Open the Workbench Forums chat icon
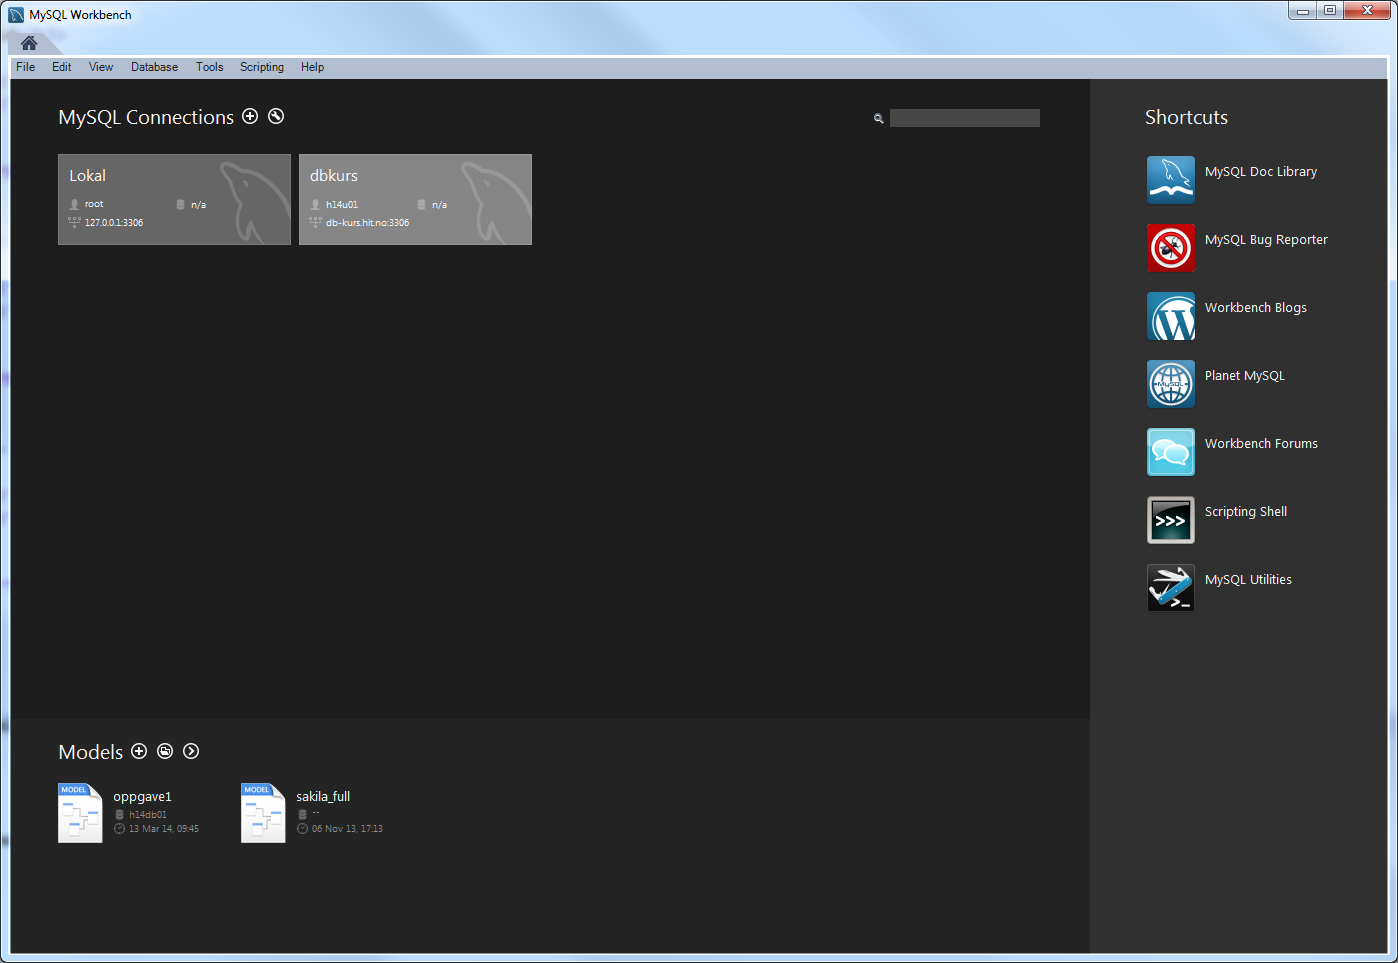 point(1170,452)
